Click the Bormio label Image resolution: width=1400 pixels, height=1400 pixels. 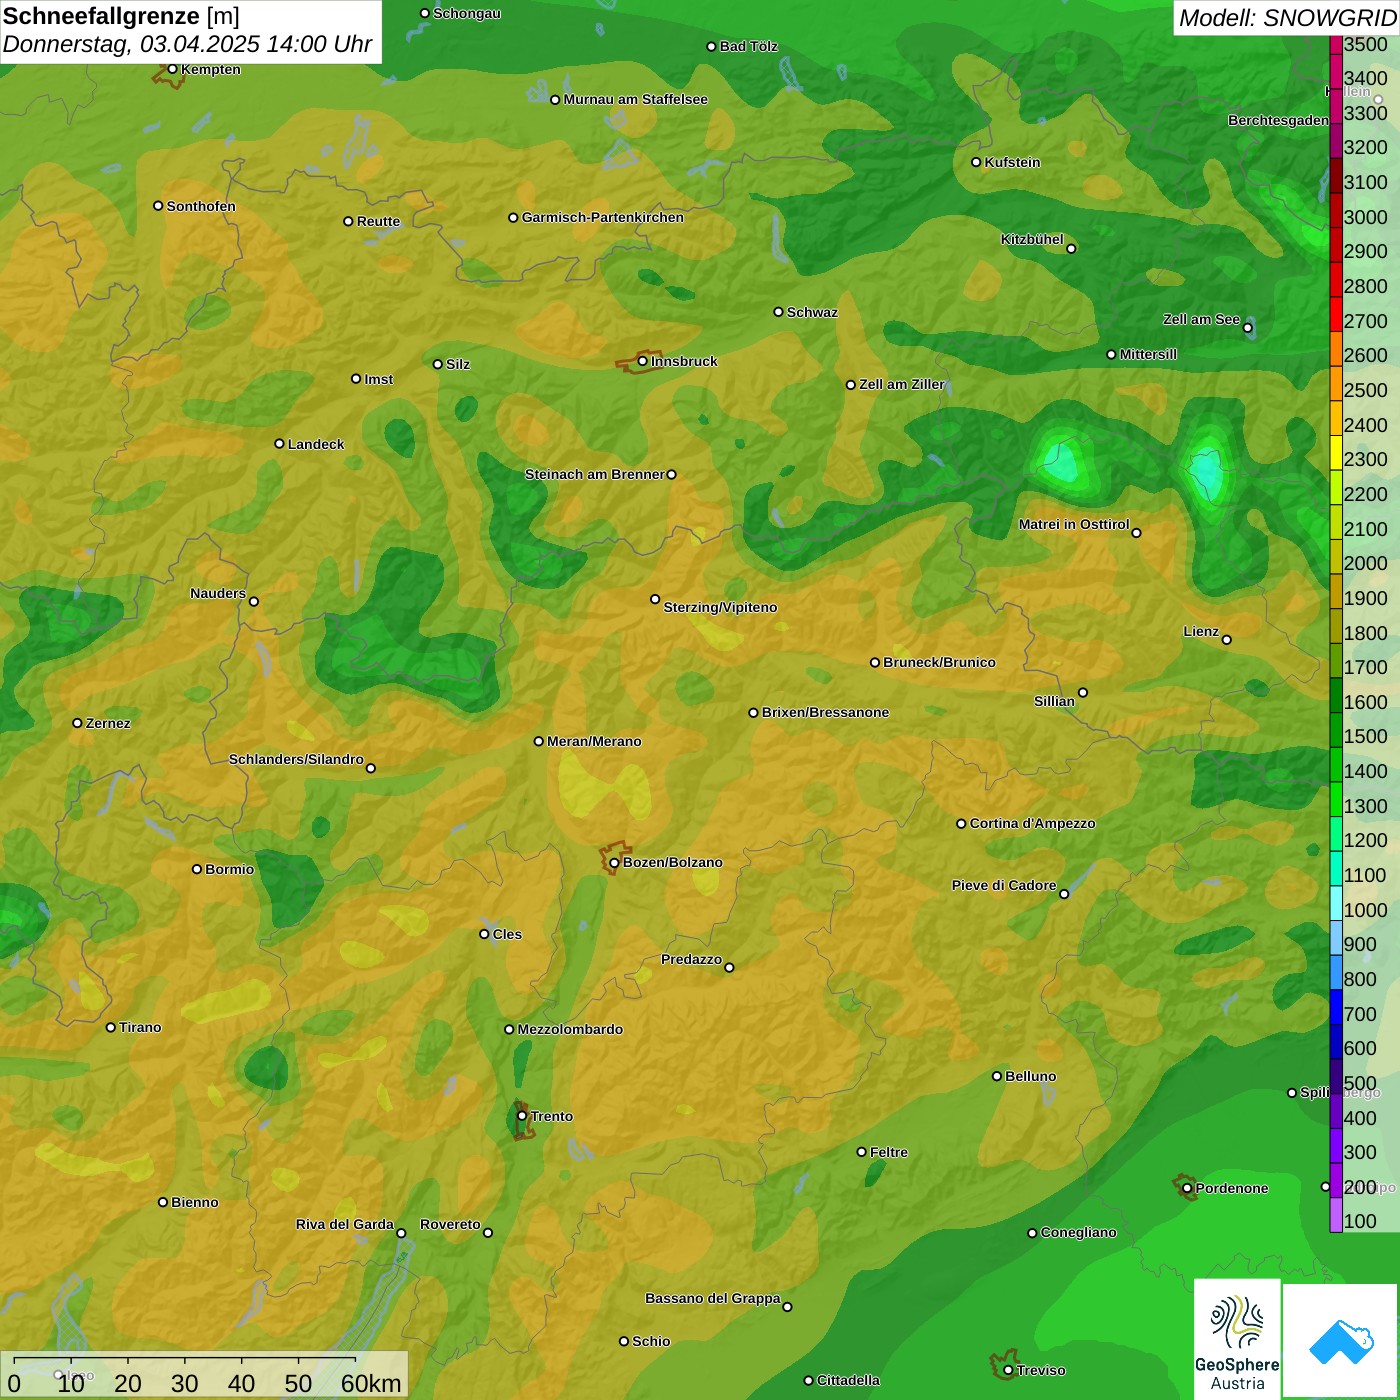pos(229,869)
